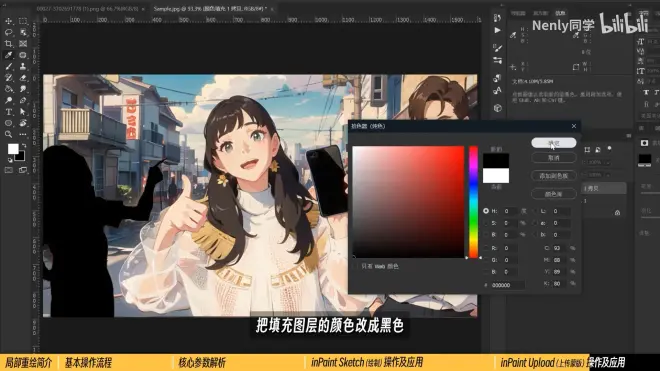Click the Cancel button in color picker
The image size is (660, 371).
[x=554, y=158]
